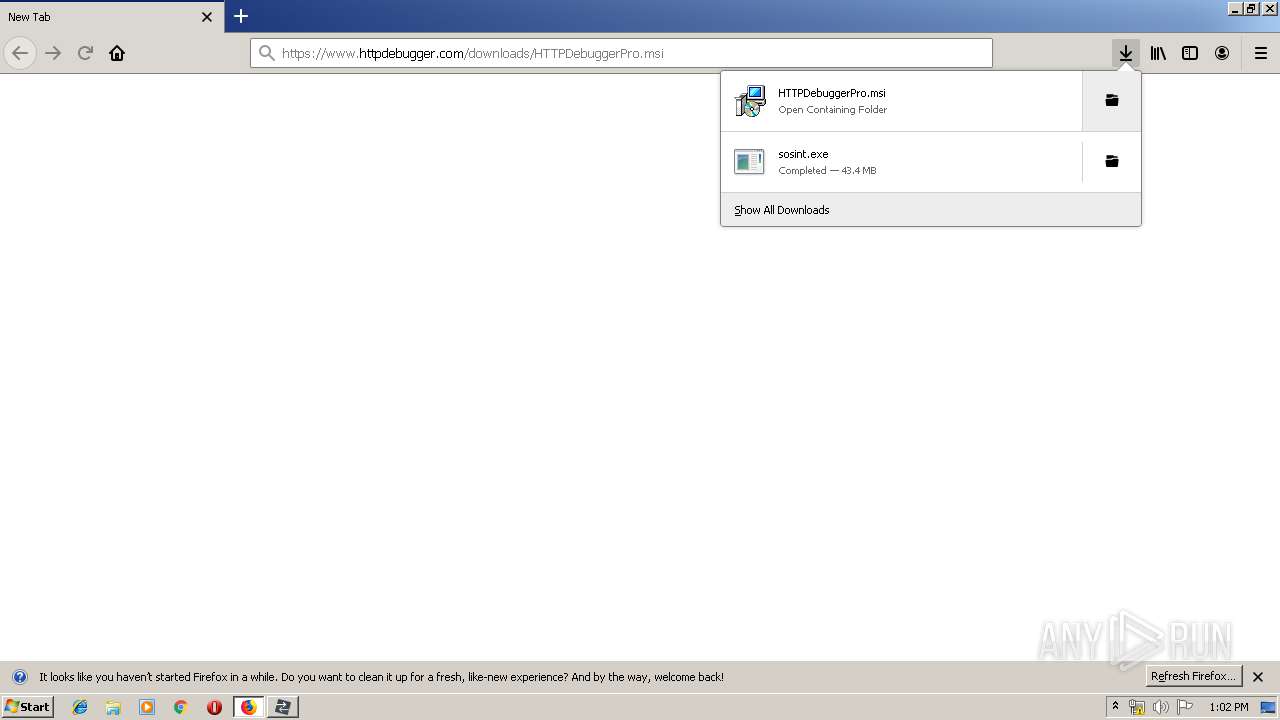This screenshot has height=720, width=1280.
Task: Click the search magnifier icon in URL bar
Action: (266, 53)
